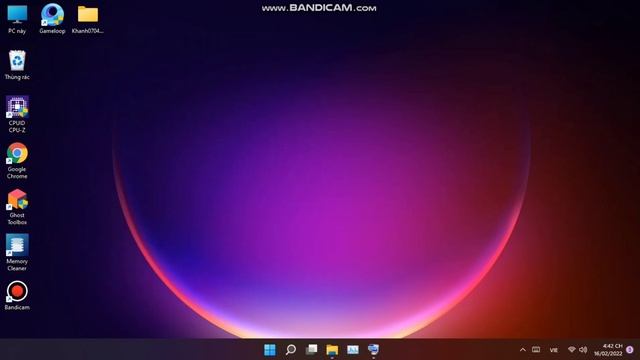Expand hidden system tray icons chevron
The height and width of the screenshot is (360, 640).
coord(522,350)
